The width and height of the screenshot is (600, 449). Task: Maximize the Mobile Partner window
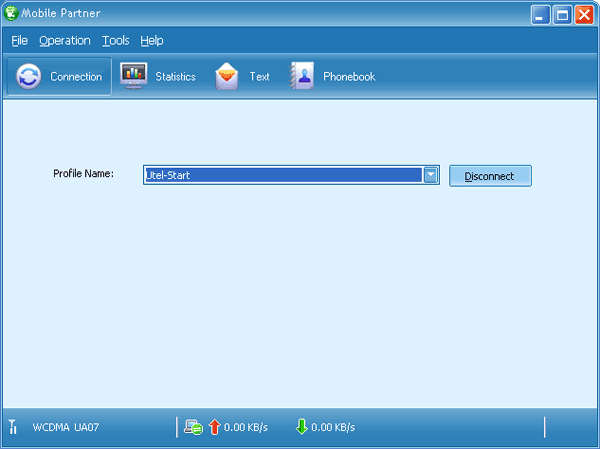pos(562,15)
